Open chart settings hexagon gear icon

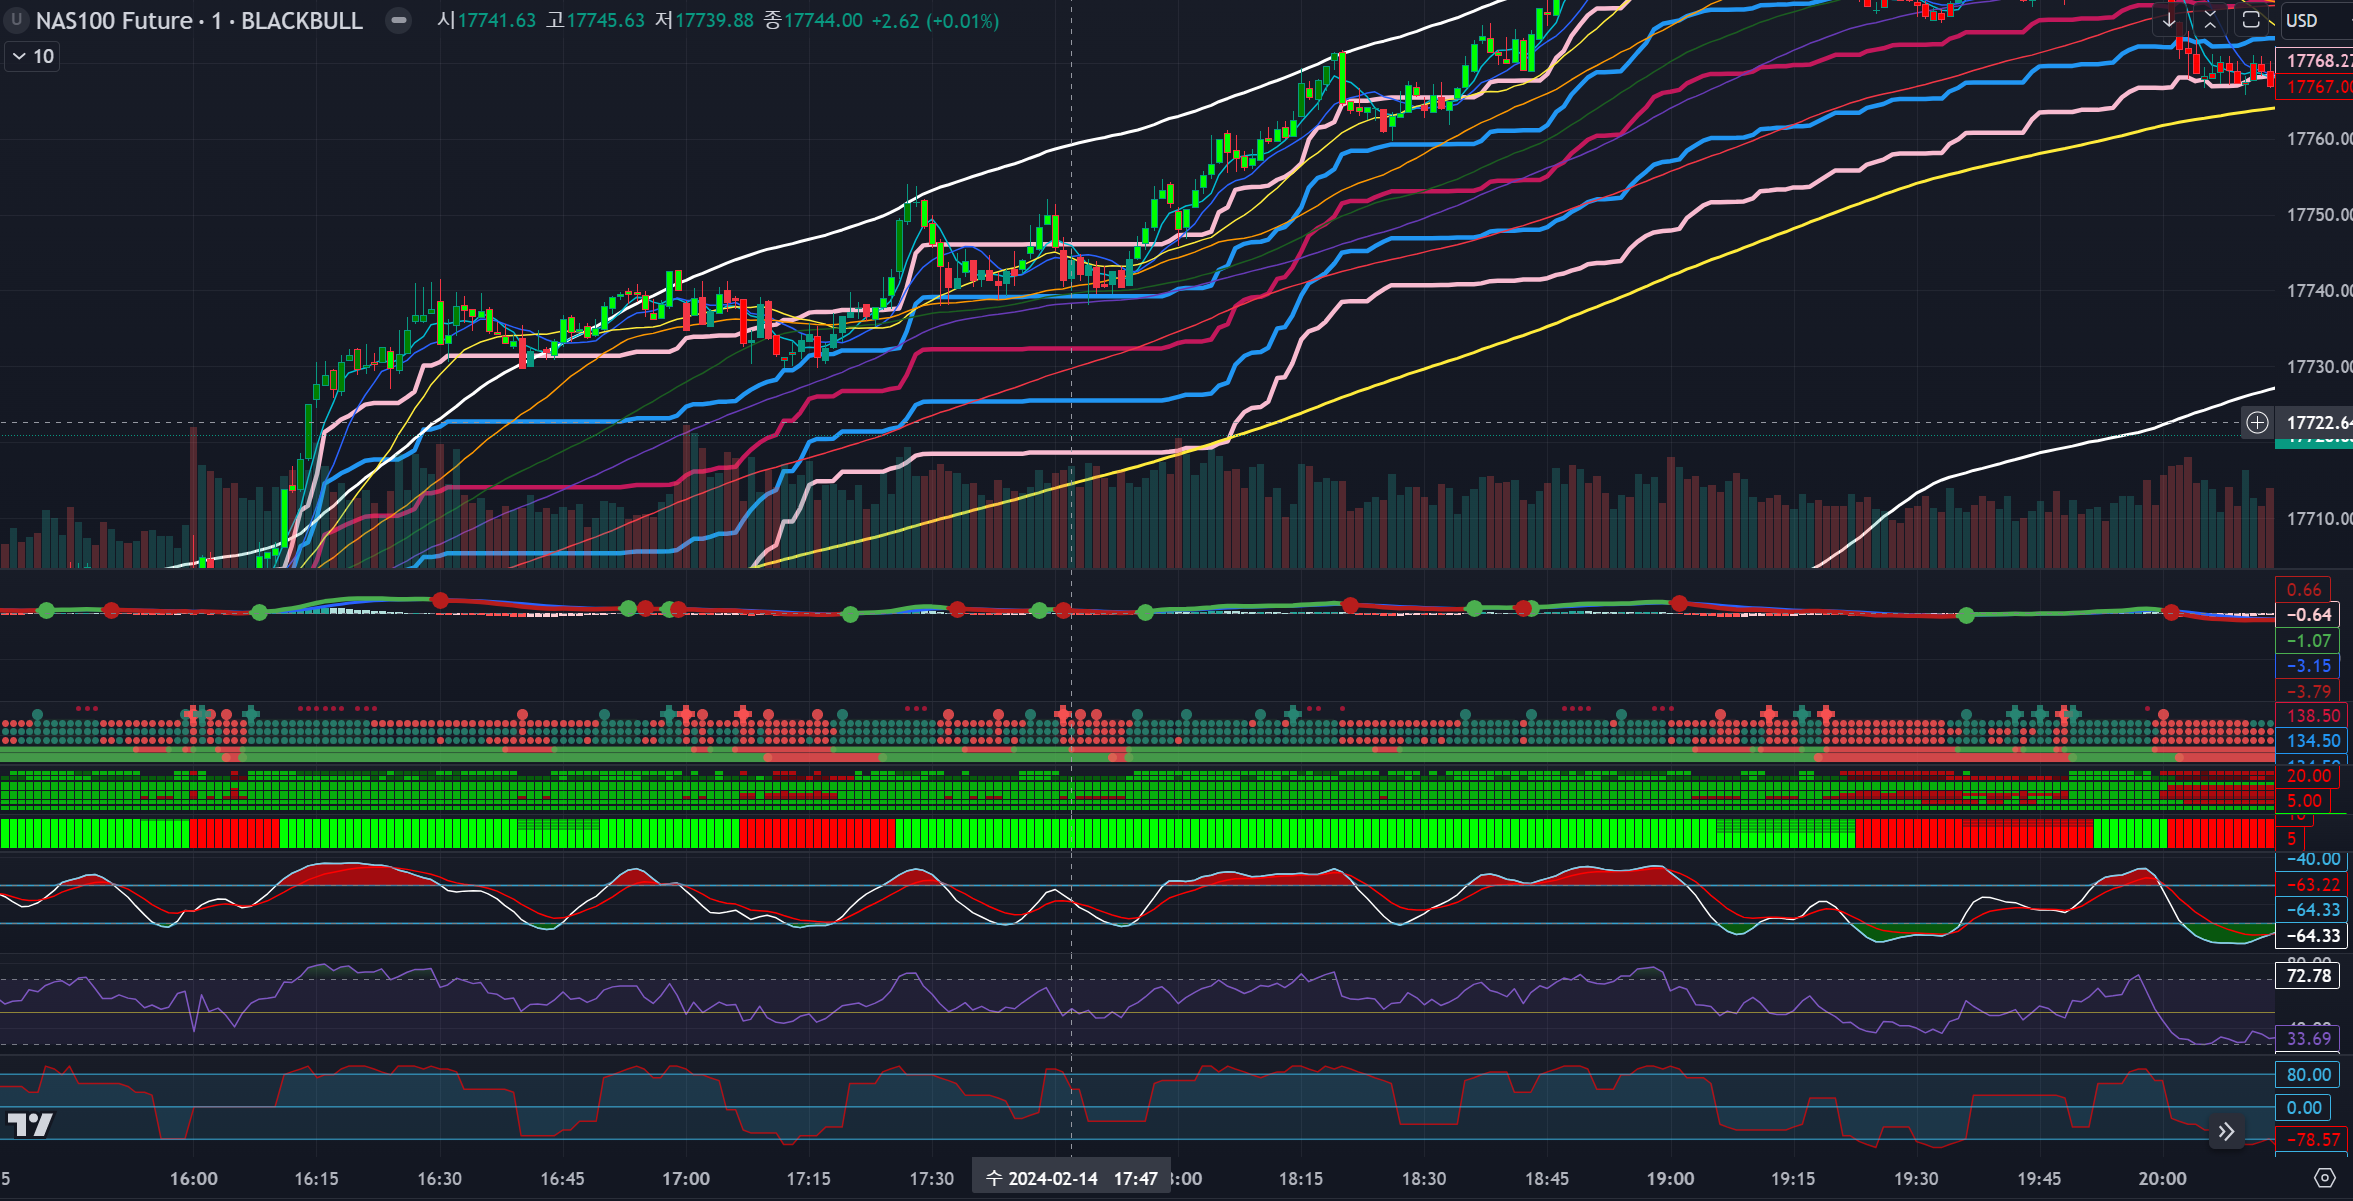pyautogui.click(x=2325, y=1178)
